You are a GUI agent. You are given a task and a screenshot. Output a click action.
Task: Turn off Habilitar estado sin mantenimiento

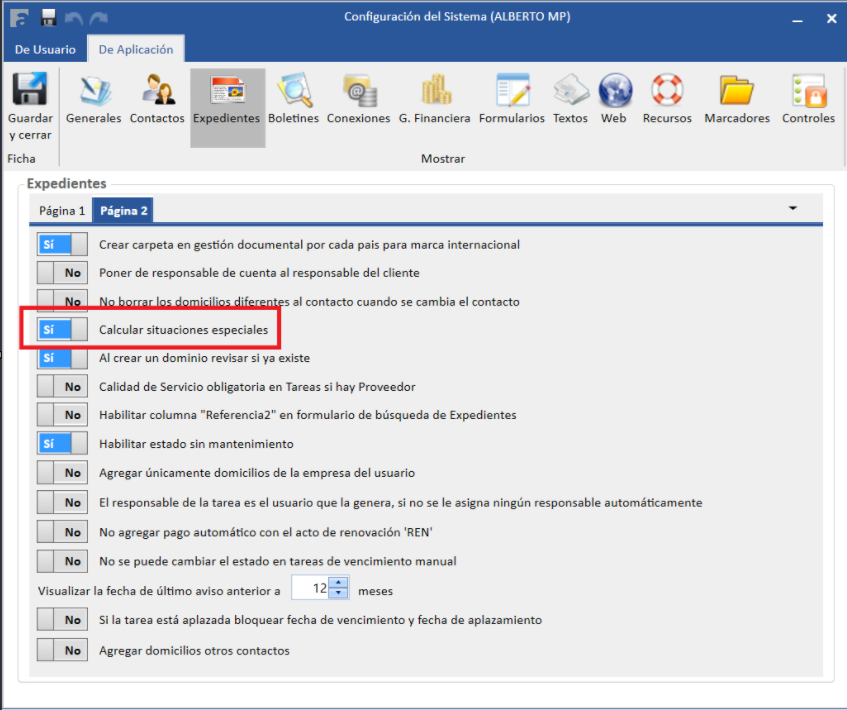pos(62,442)
